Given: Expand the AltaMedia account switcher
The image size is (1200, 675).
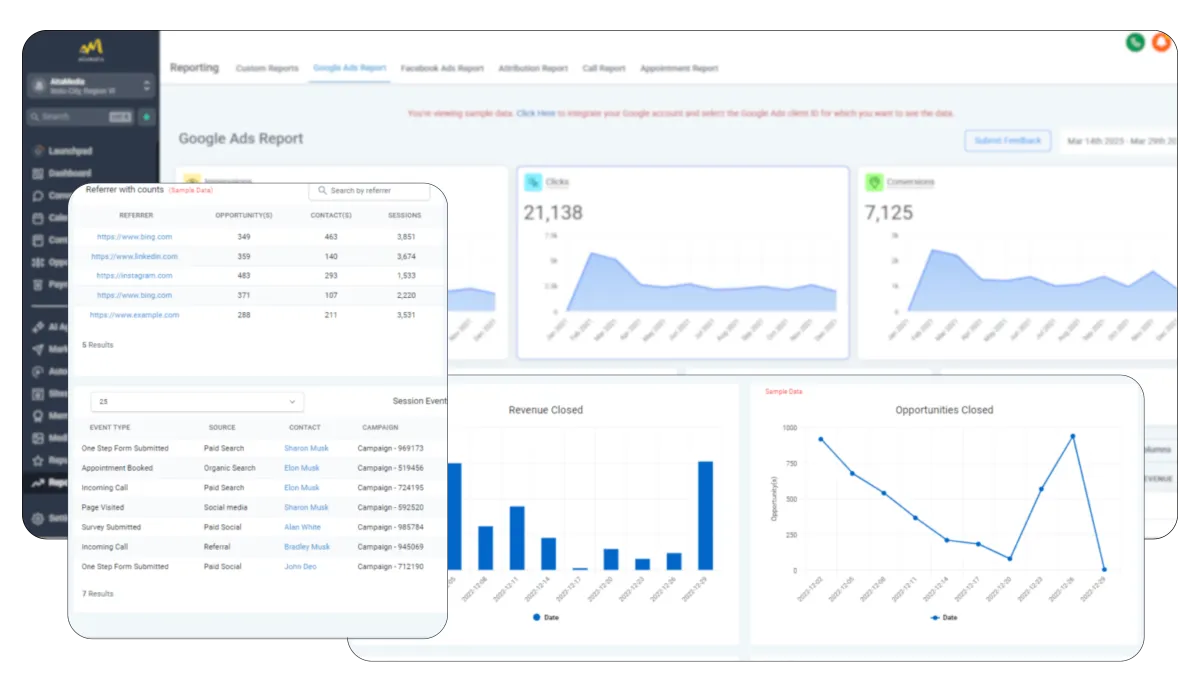Looking at the screenshot, I should (90, 86).
